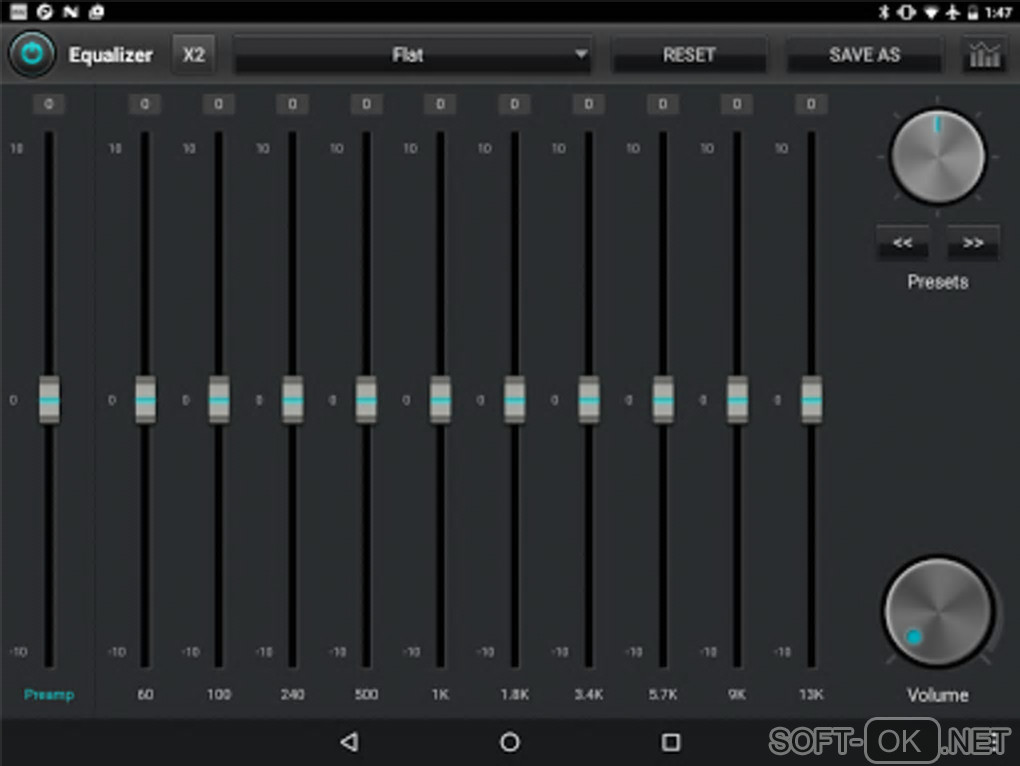Click the Presets rotary knob

click(x=937, y=157)
